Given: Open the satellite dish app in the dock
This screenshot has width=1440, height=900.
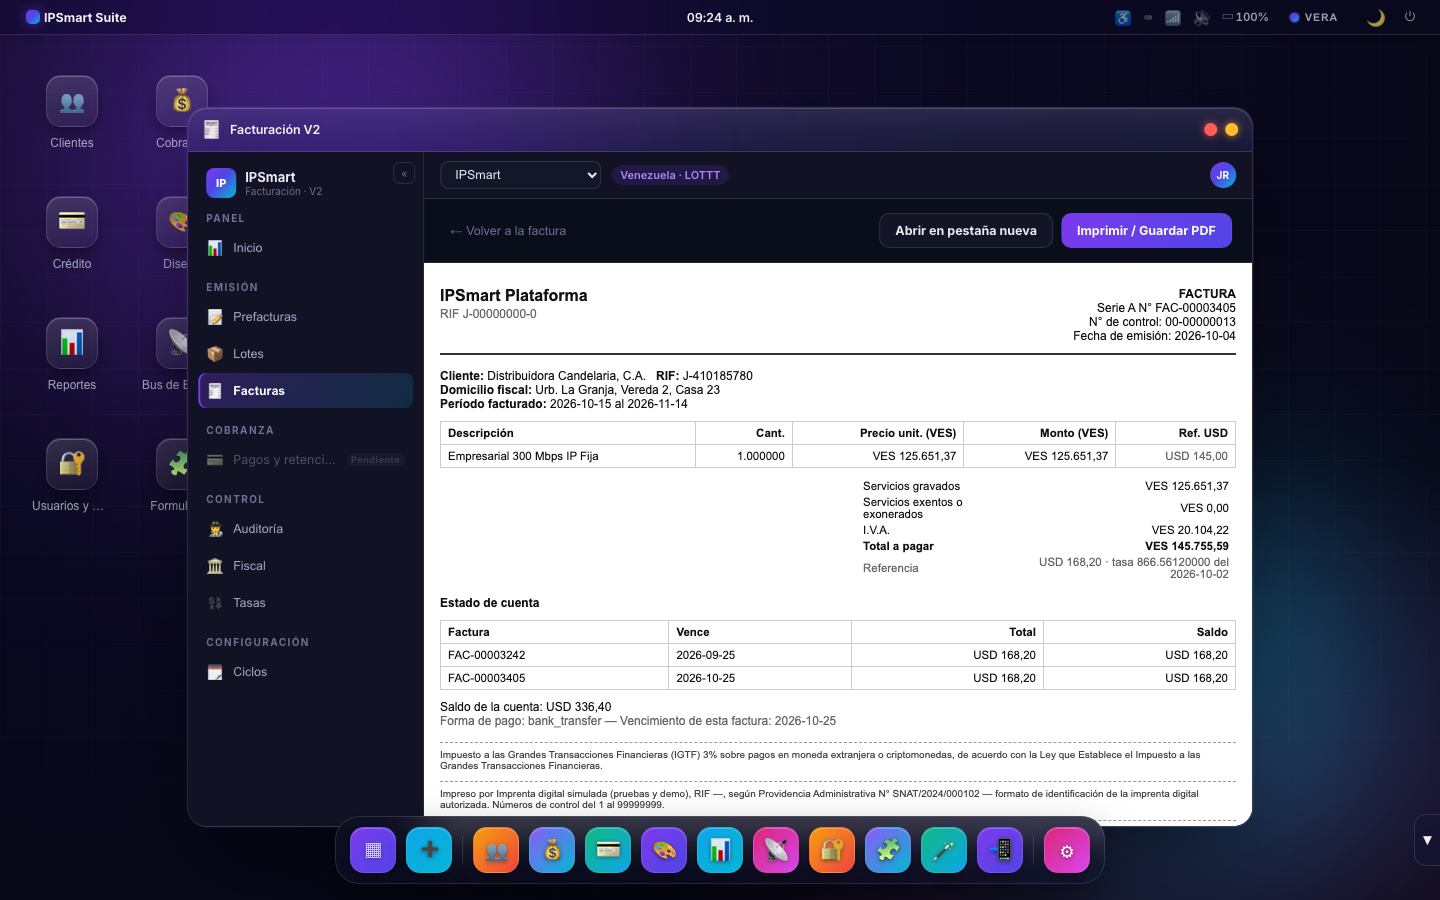Looking at the screenshot, I should pyautogui.click(x=776, y=851).
